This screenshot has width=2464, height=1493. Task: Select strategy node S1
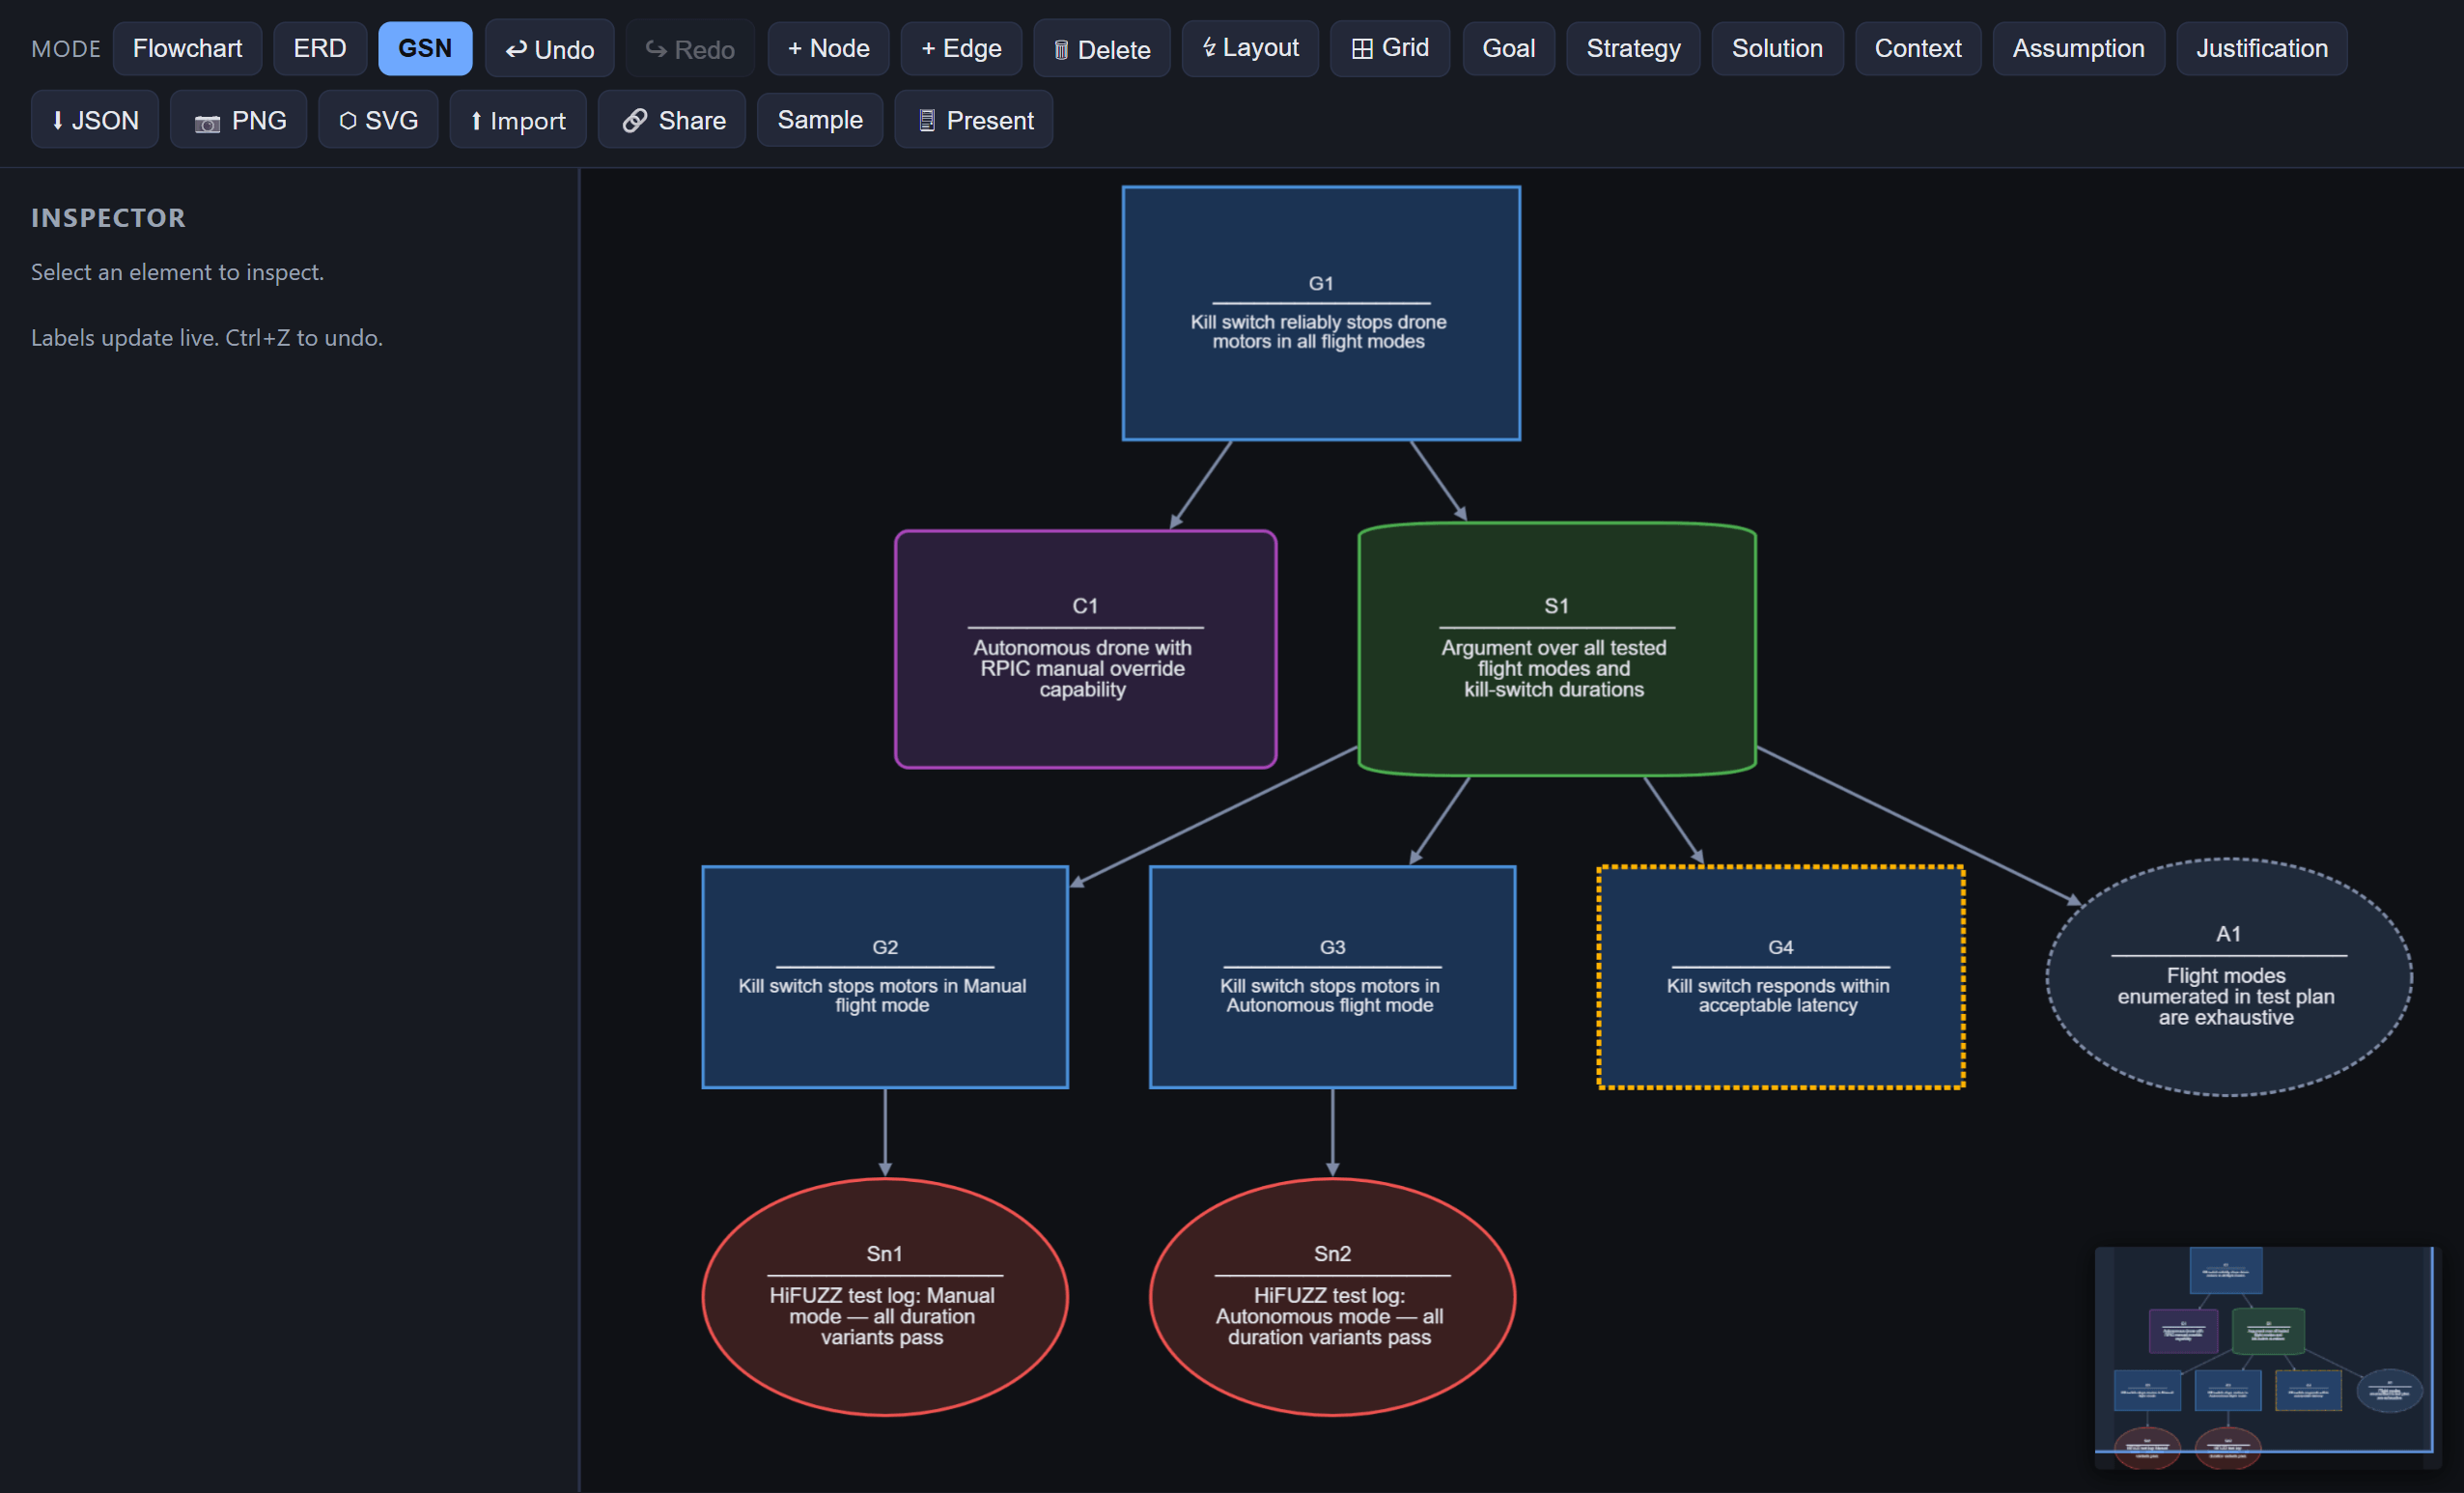tap(1557, 649)
